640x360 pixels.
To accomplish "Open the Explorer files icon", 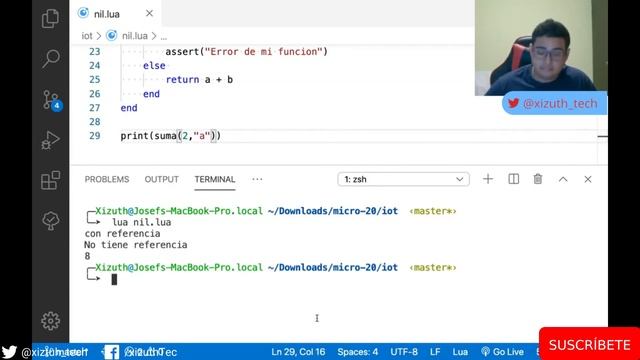I will pyautogui.click(x=51, y=19).
